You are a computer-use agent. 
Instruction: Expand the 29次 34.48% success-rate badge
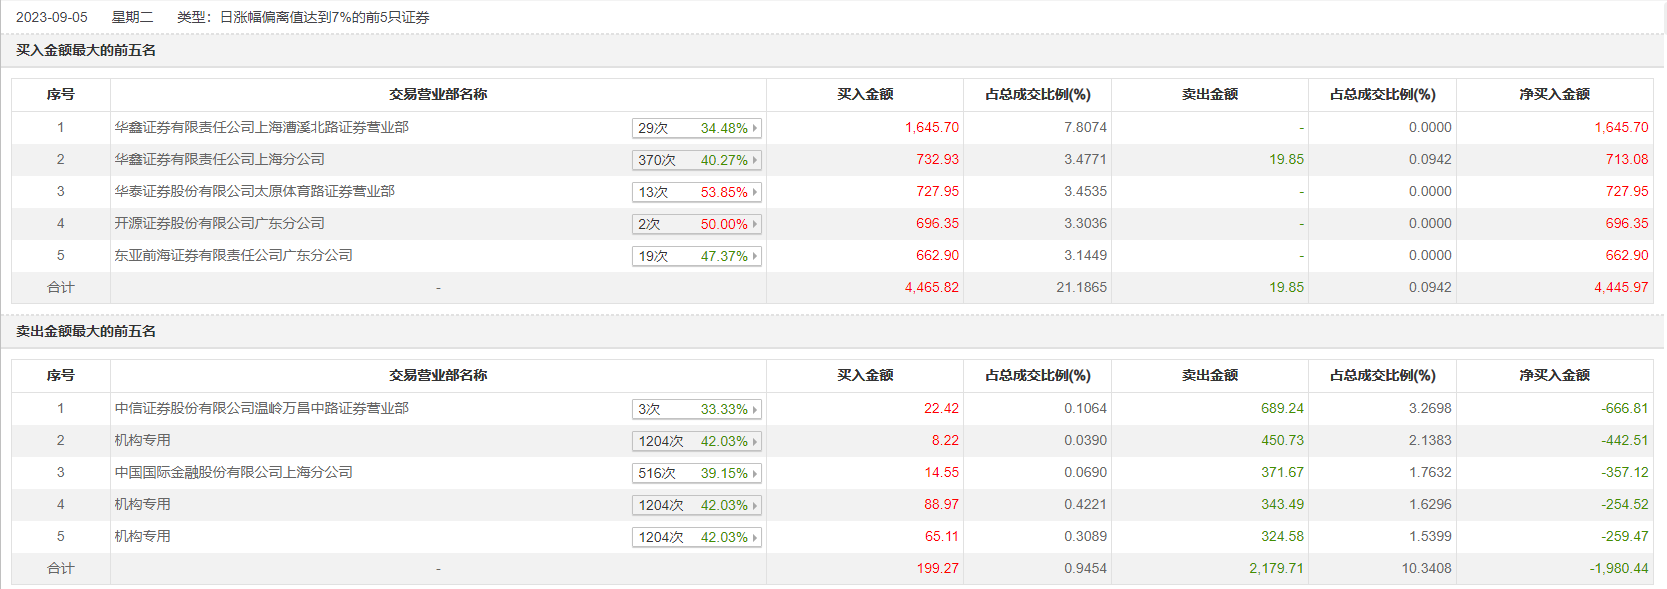697,128
